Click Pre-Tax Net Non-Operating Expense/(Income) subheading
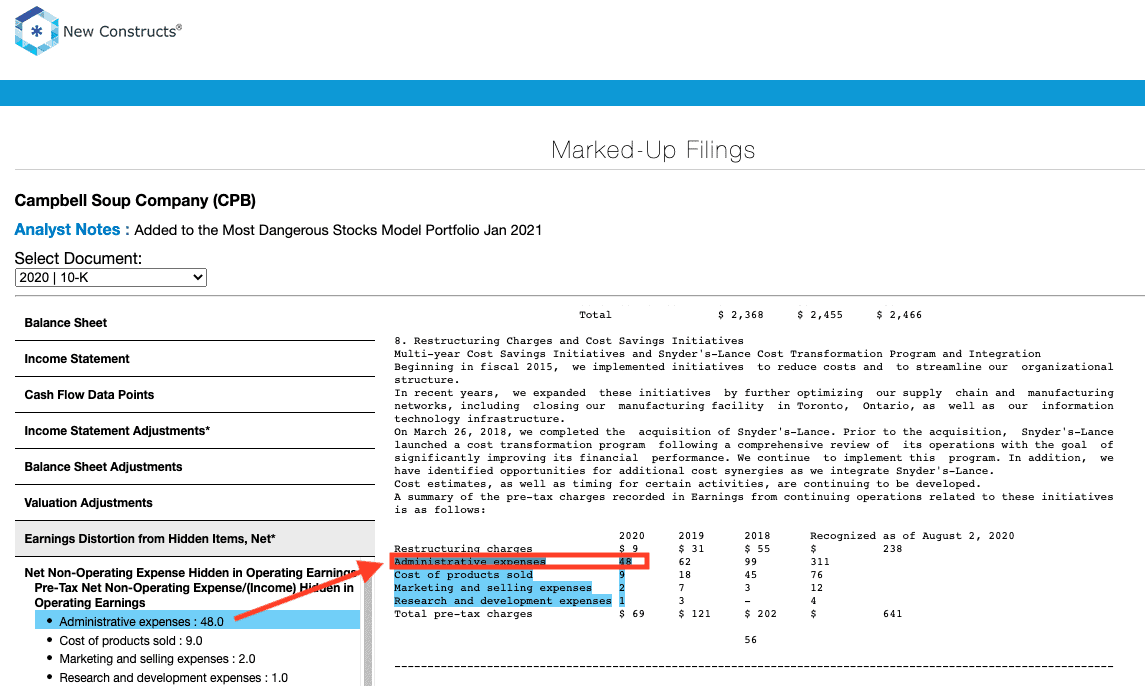1145x686 pixels. click(194, 595)
